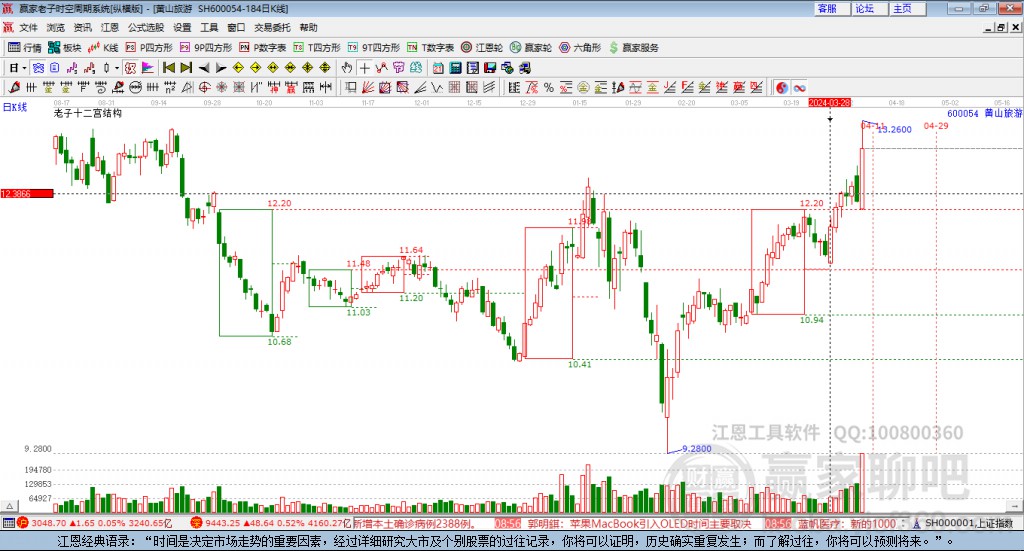Click the percent sign tool icon
This screenshot has width=1024, height=551.
[549, 87]
